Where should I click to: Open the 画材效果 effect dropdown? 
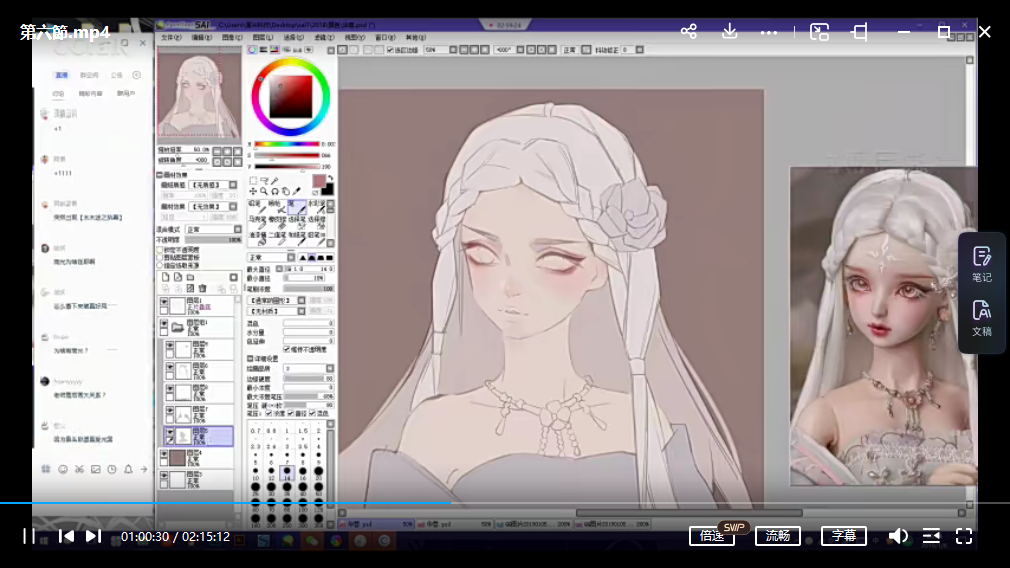tap(213, 207)
